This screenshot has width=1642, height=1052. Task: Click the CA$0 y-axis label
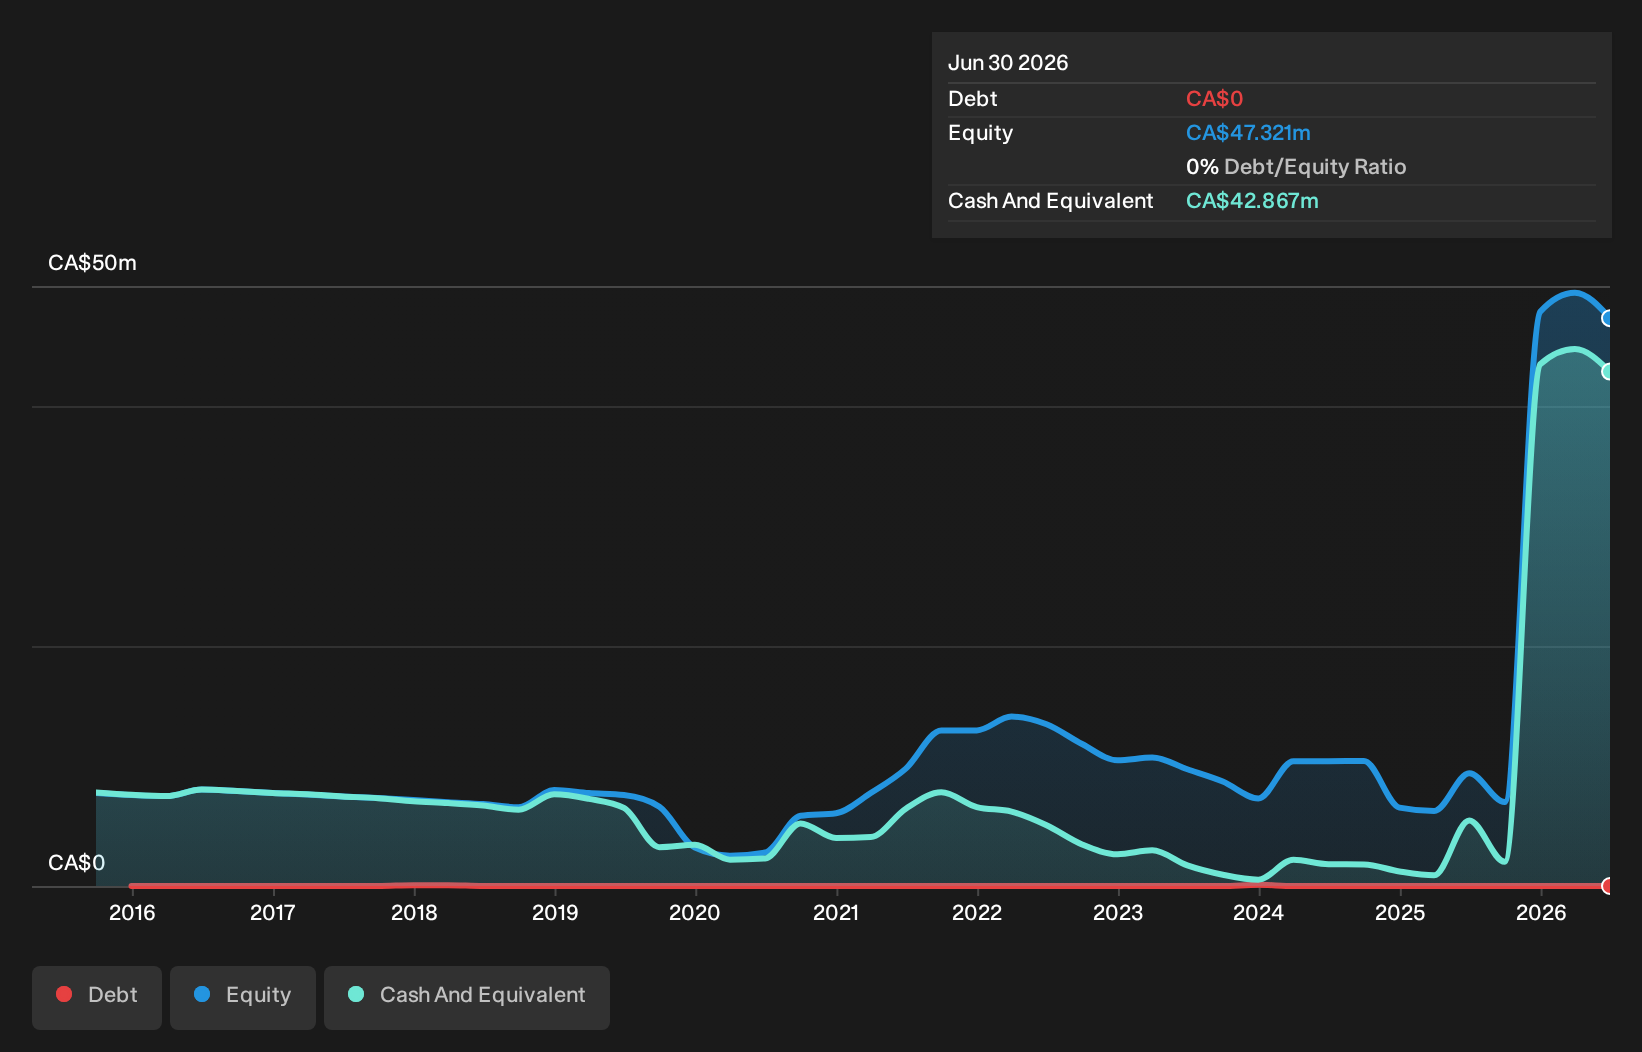[x=76, y=863]
